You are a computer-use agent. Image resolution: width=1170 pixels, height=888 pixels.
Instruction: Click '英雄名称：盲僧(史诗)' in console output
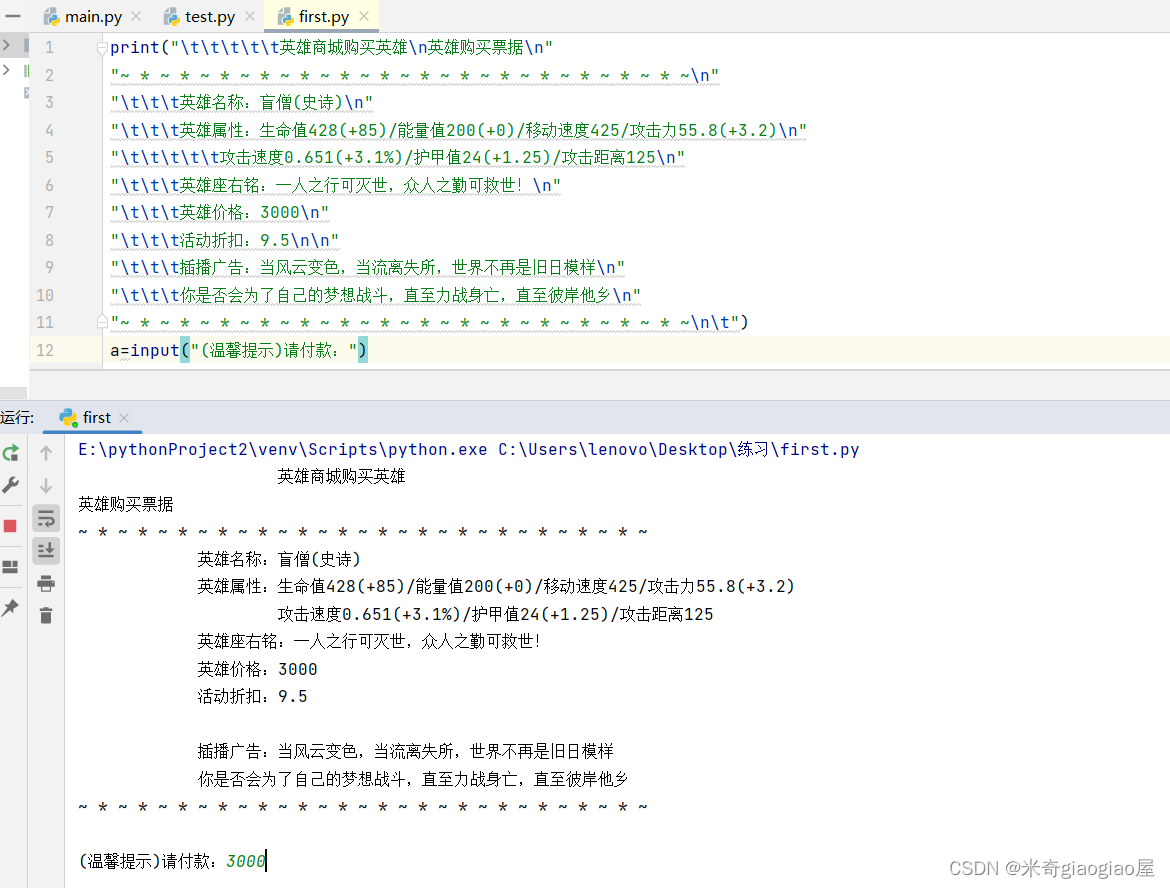[x=279, y=559]
